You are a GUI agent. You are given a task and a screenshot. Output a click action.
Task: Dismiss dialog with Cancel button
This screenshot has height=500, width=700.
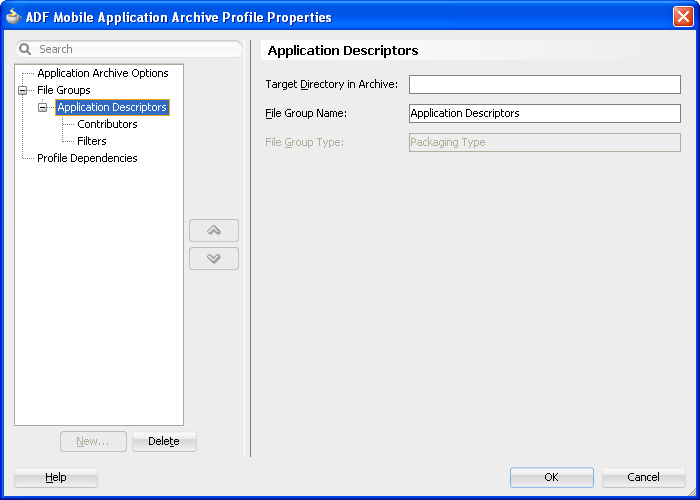coord(643,478)
